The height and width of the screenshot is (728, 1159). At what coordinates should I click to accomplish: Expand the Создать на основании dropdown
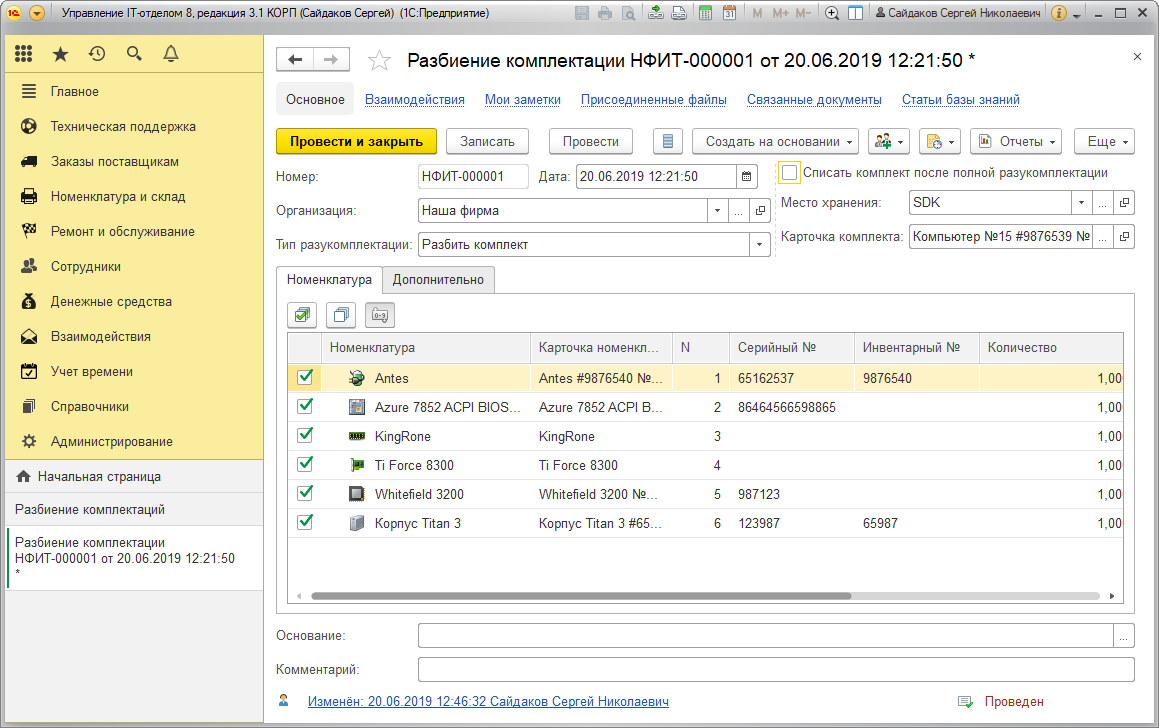[x=775, y=141]
